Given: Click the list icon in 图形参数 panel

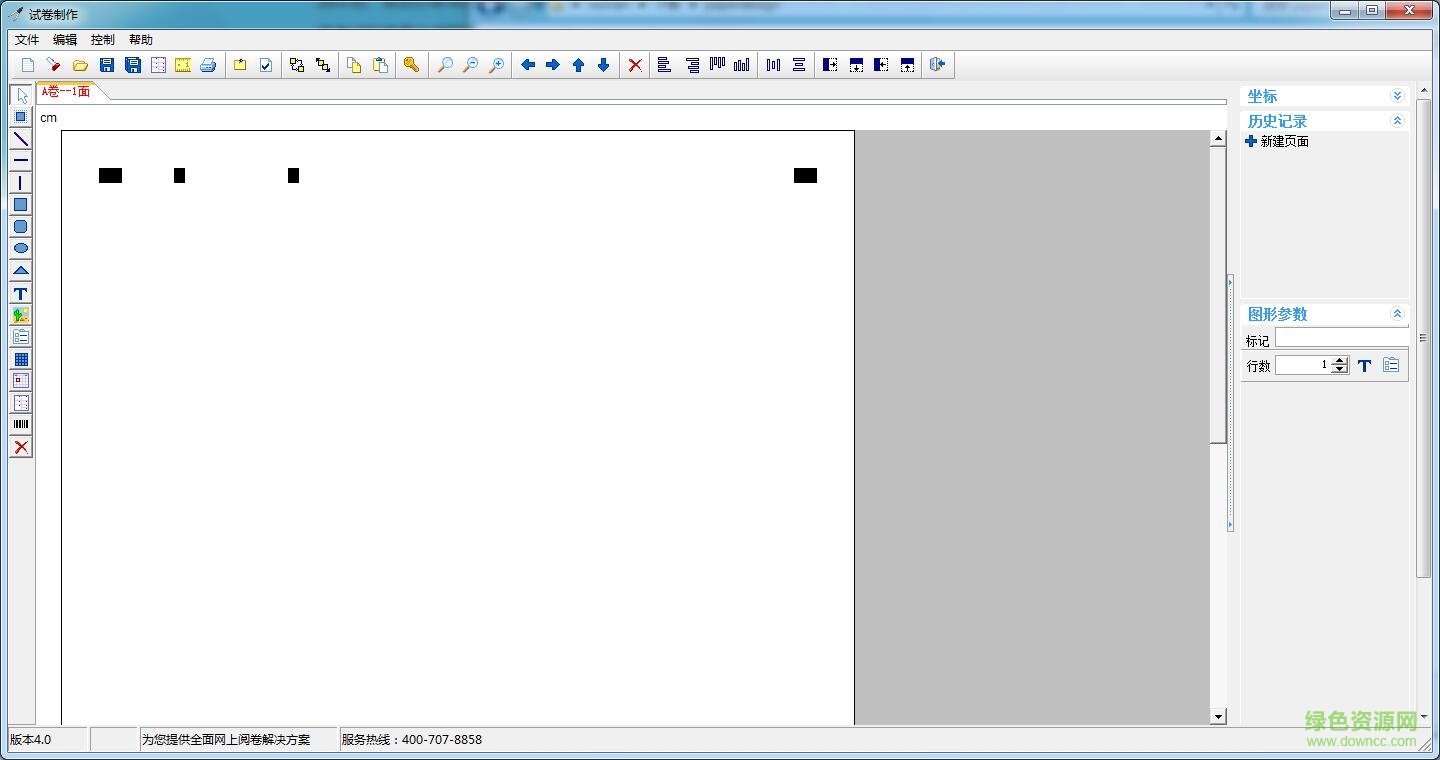Looking at the screenshot, I should click(x=1391, y=365).
